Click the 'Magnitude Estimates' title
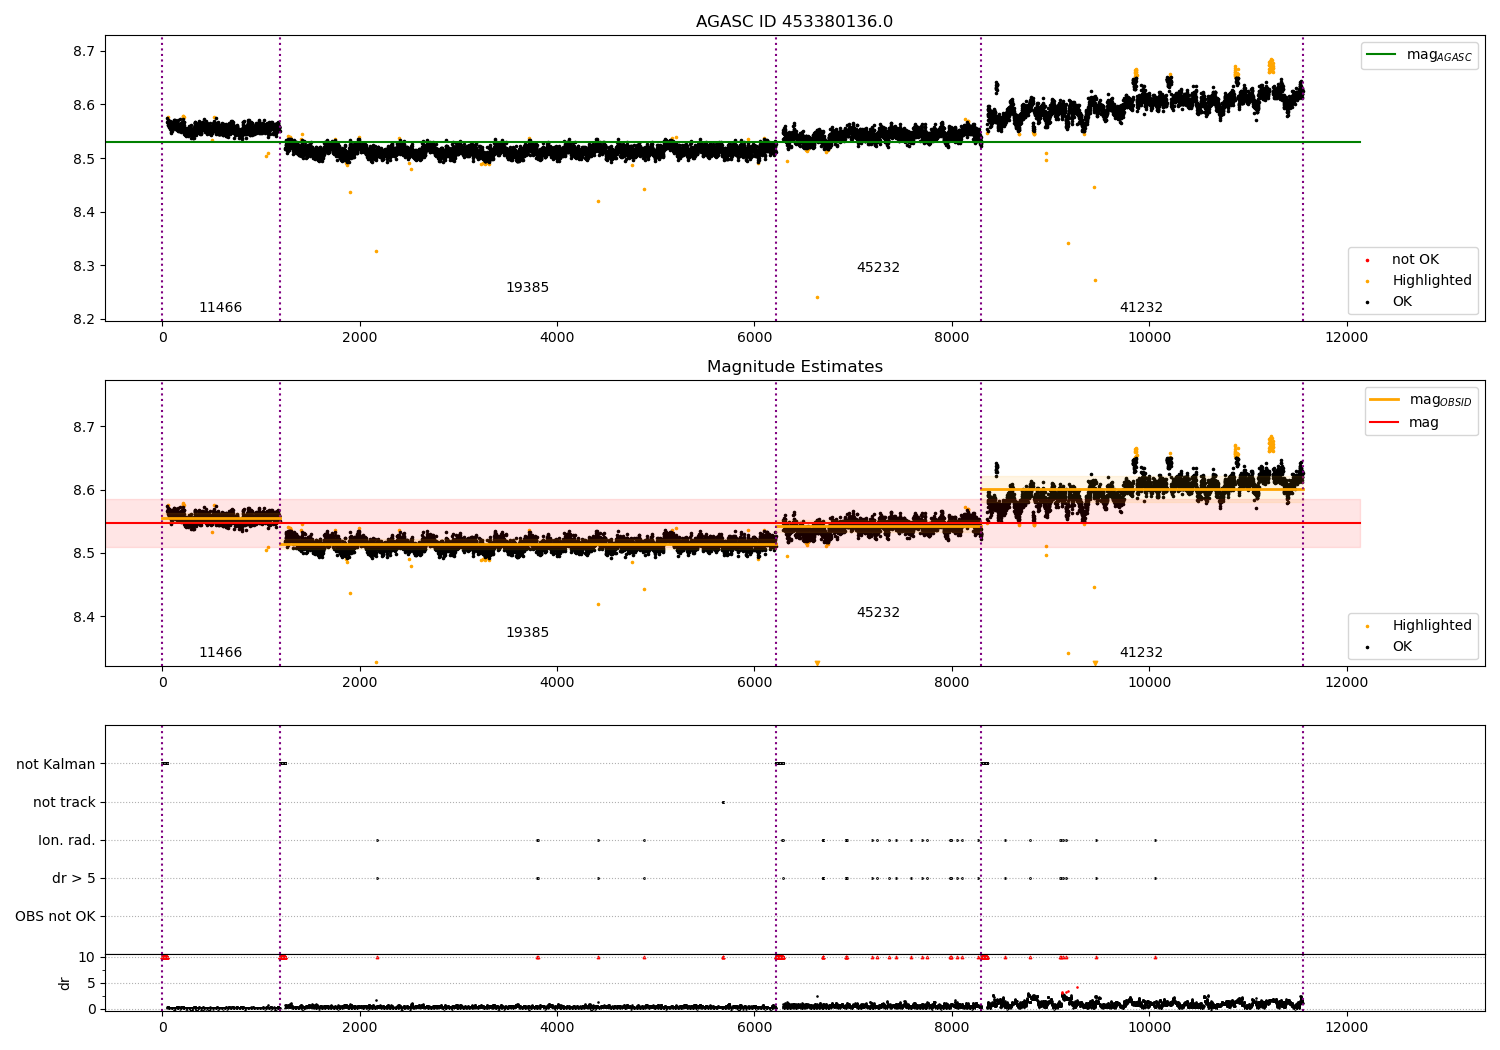Image resolution: width=1500 pixels, height=1050 pixels. point(795,367)
